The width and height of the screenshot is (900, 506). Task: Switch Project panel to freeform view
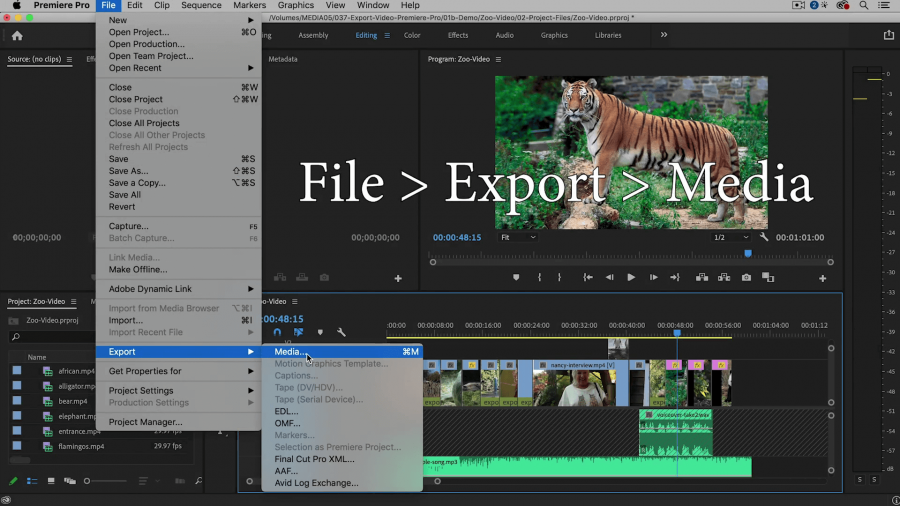point(70,481)
